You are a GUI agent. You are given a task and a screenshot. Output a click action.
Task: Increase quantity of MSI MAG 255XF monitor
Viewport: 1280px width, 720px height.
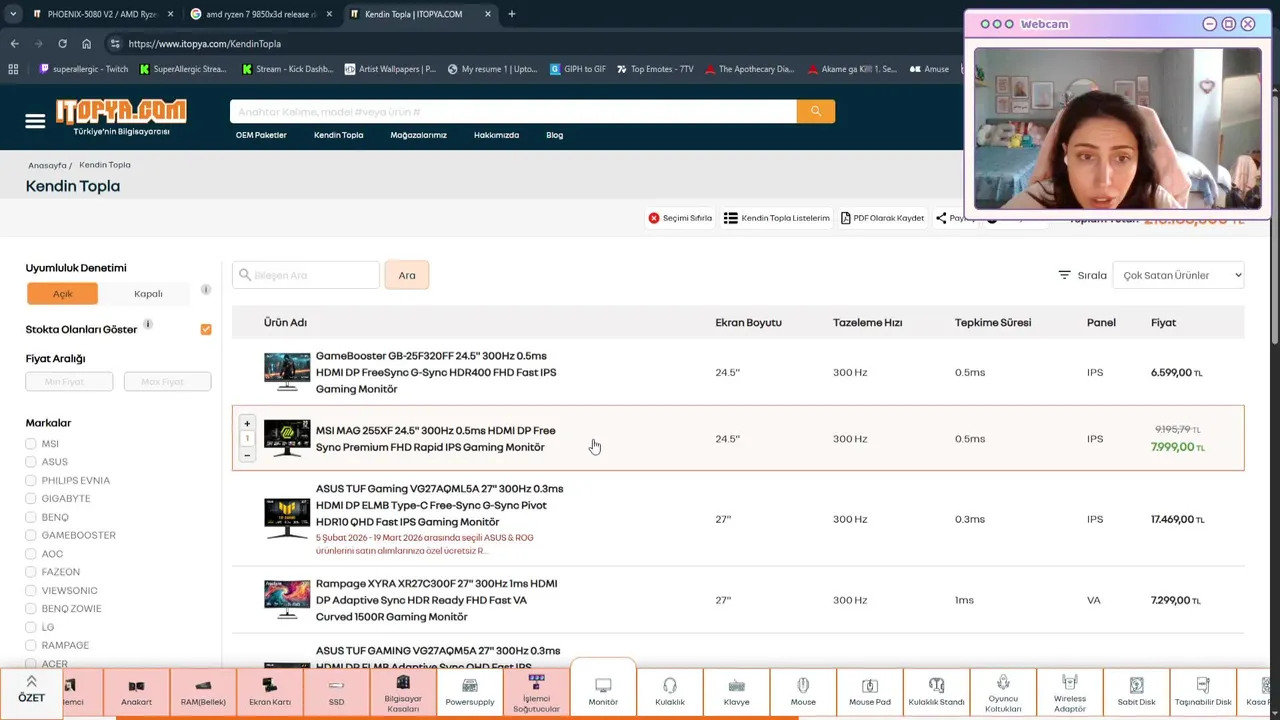(247, 423)
